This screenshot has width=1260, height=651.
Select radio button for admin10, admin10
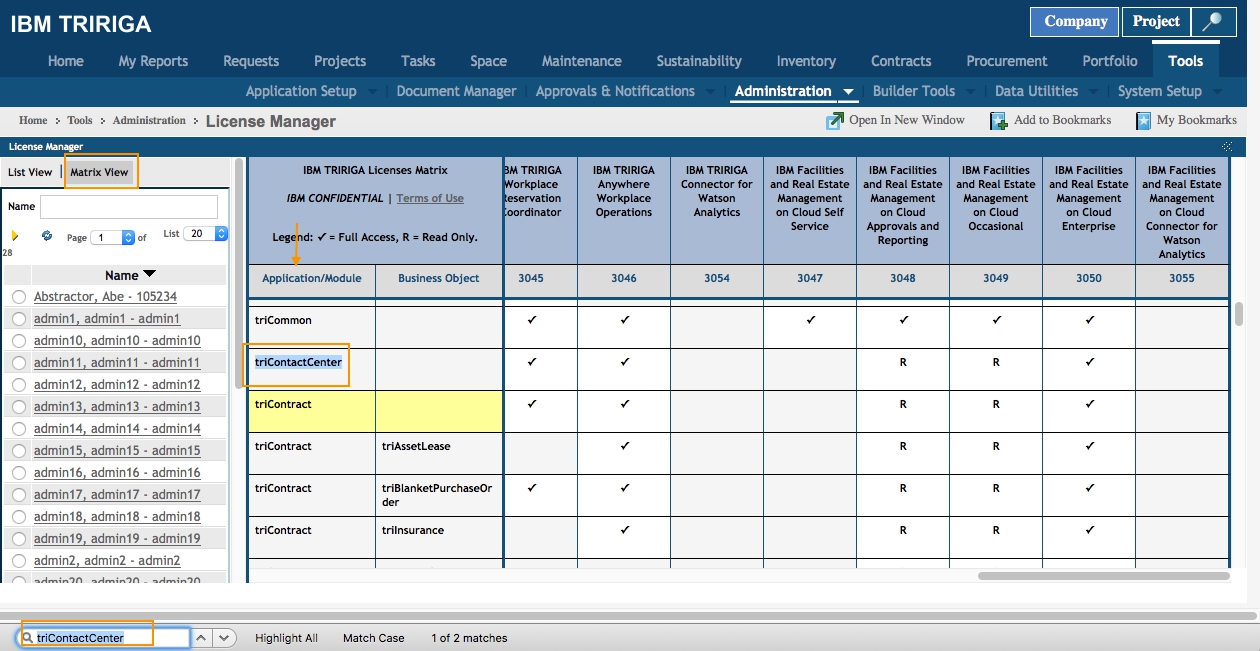pyautogui.click(x=18, y=341)
